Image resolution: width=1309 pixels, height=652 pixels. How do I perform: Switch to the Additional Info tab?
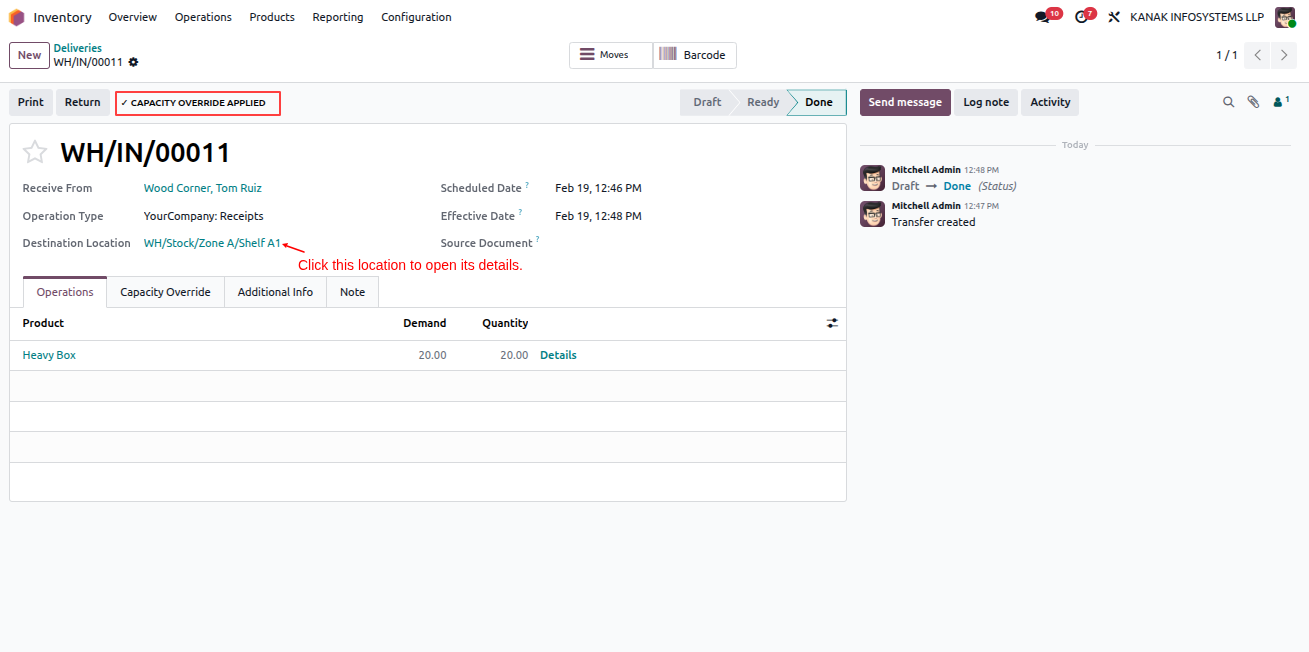[275, 292]
